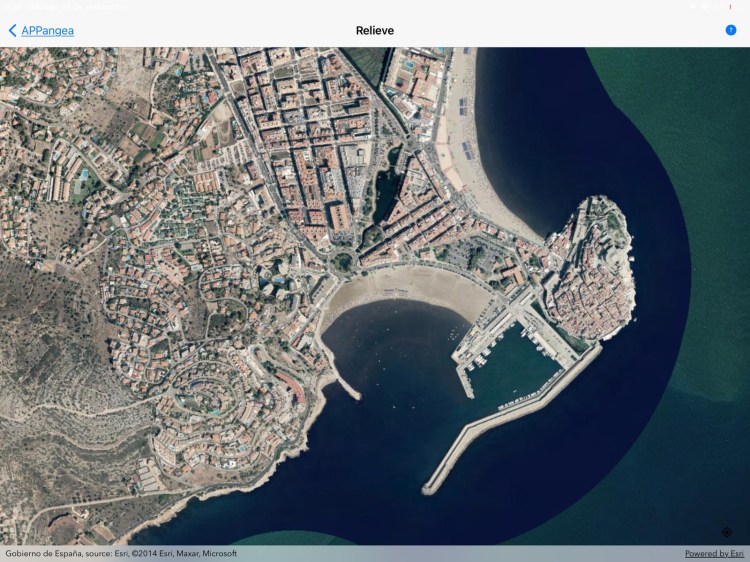Screen dimensions: 750x562
Task: Click the road roundabout behind the beach
Action: coord(344,263)
